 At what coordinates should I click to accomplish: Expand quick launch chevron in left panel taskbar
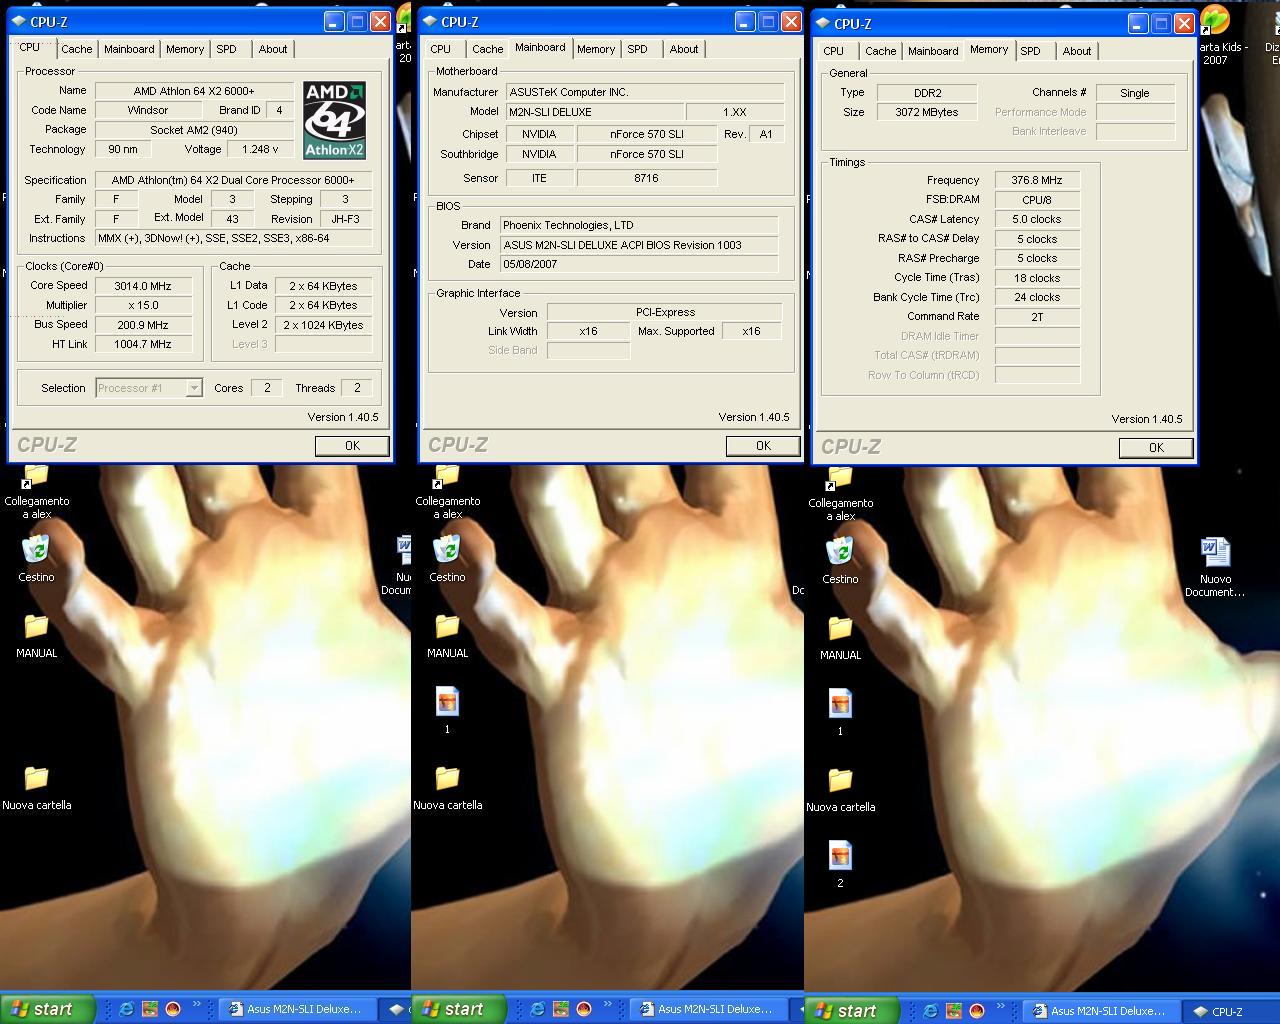[x=196, y=1005]
